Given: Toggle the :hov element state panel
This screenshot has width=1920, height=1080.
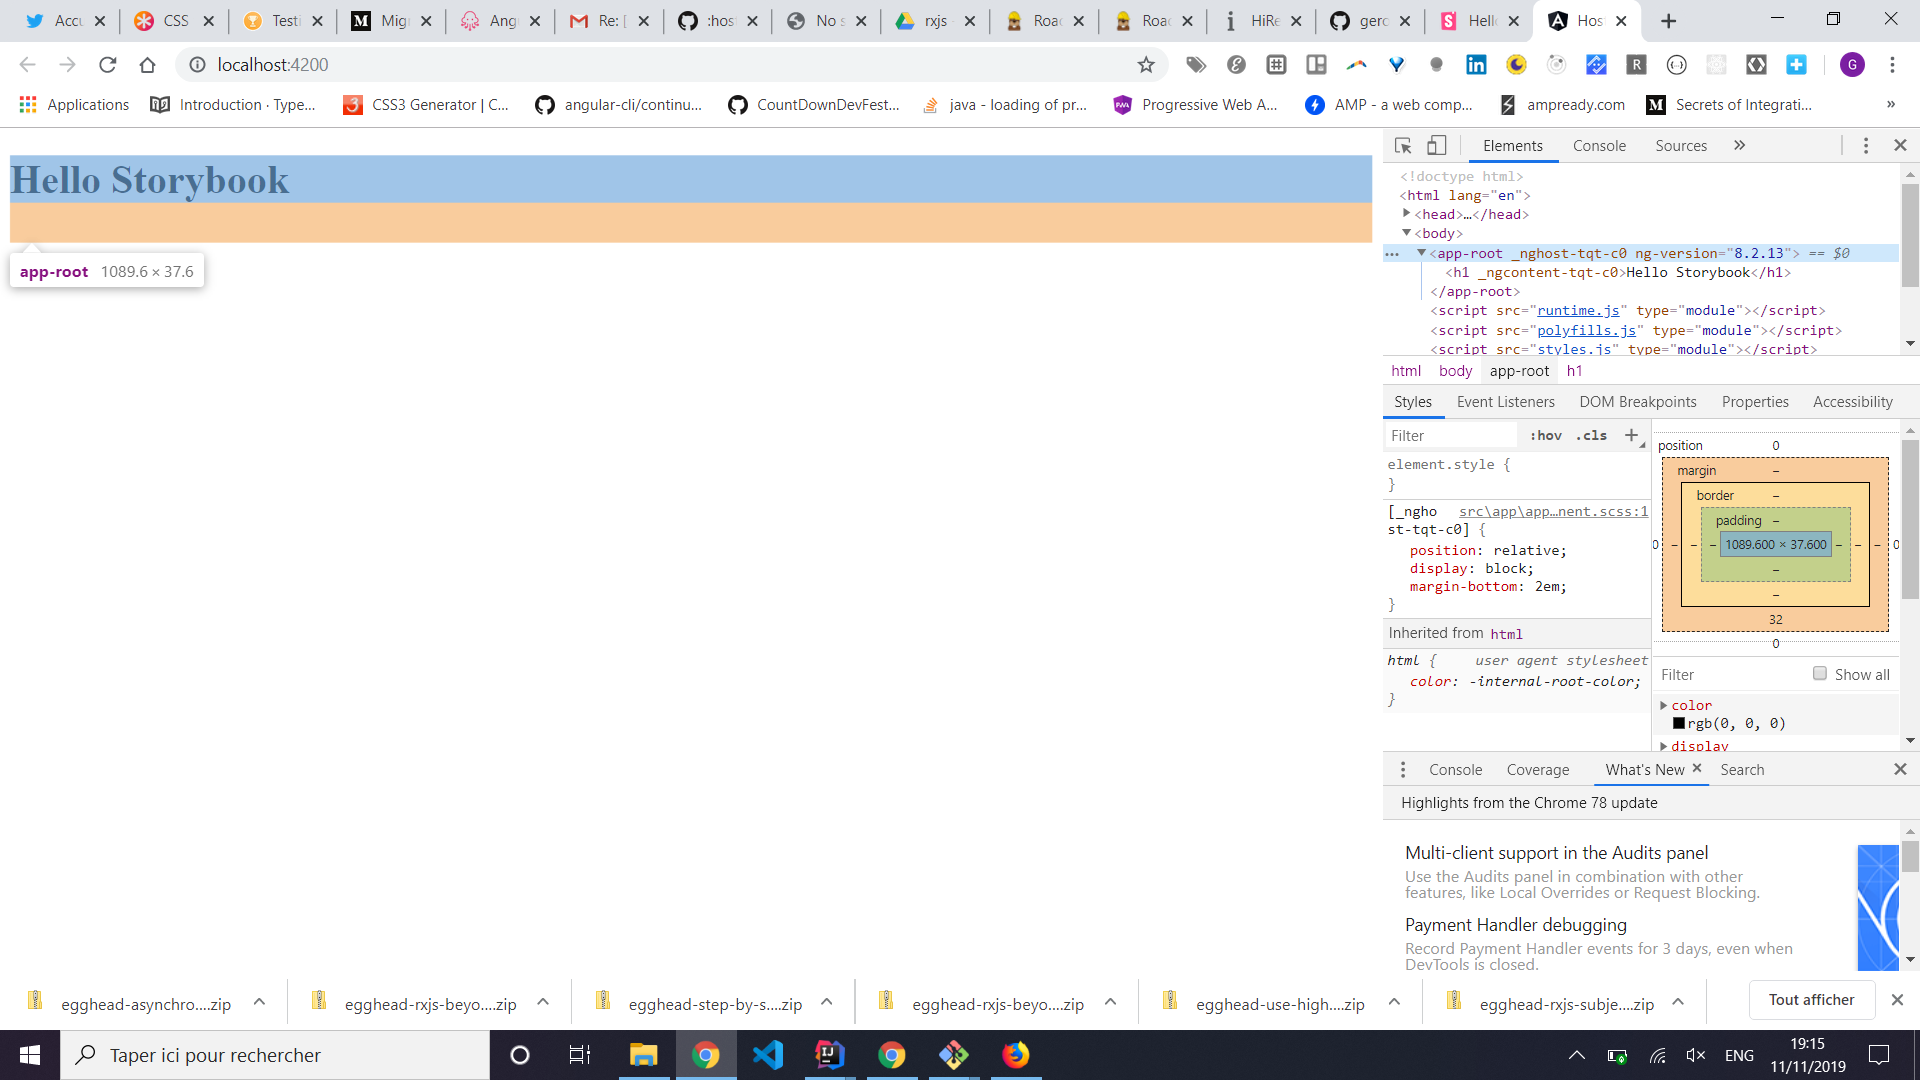Looking at the screenshot, I should [x=1545, y=435].
